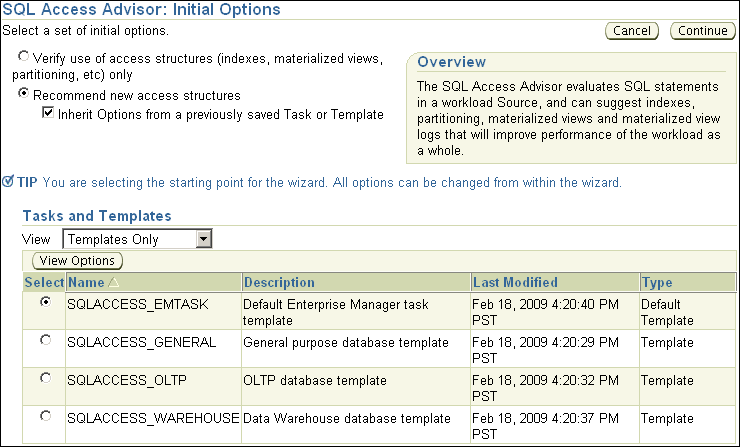Choose 'Recommend new access structures' radio button

click(x=24, y=95)
